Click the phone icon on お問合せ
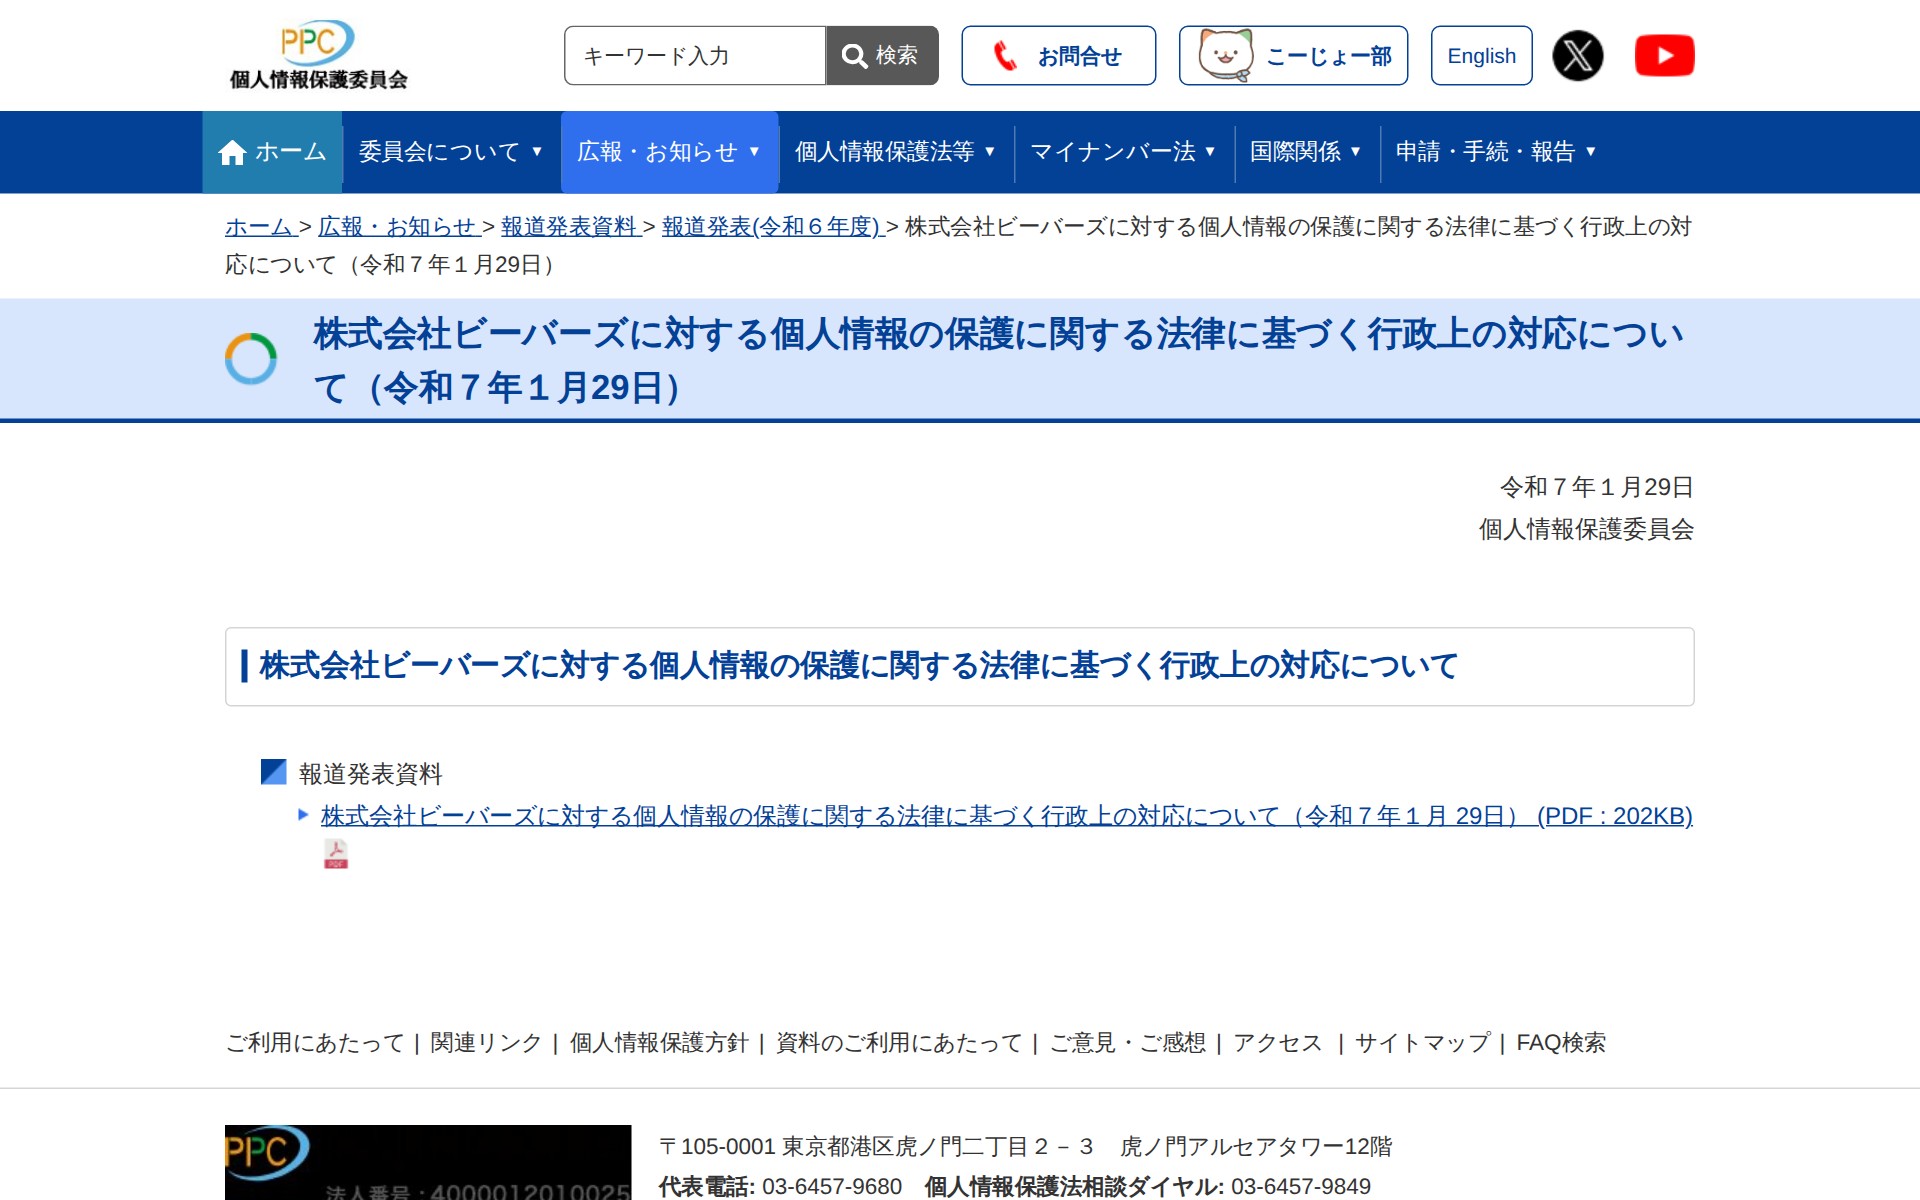The image size is (1920, 1200). (x=1005, y=56)
